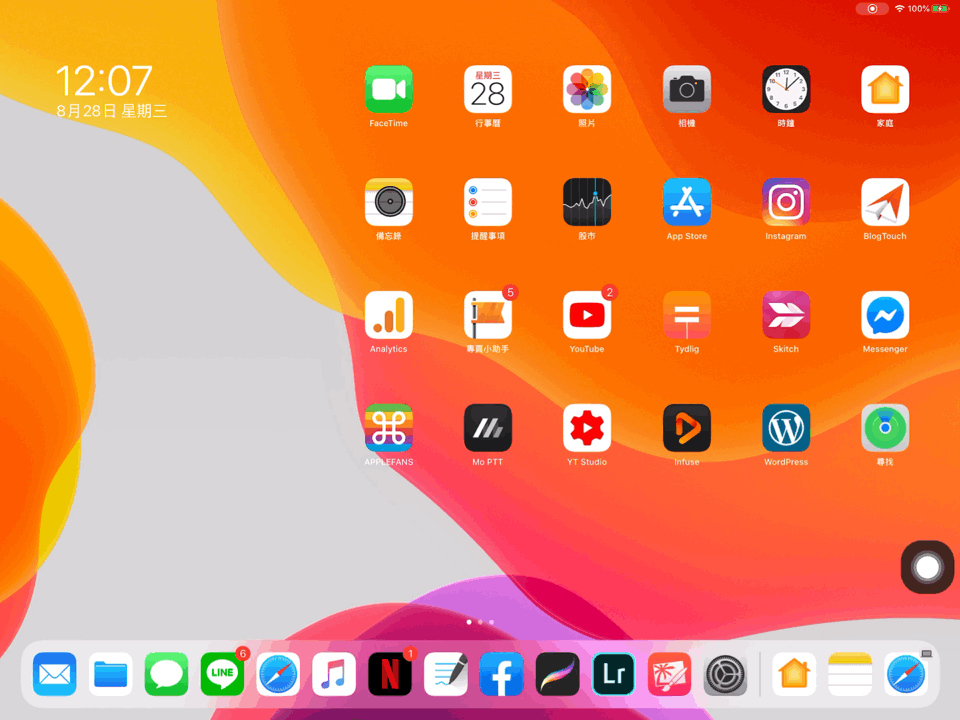960x720 pixels.
Task: Open Lightroom in the dock
Action: coord(613,674)
